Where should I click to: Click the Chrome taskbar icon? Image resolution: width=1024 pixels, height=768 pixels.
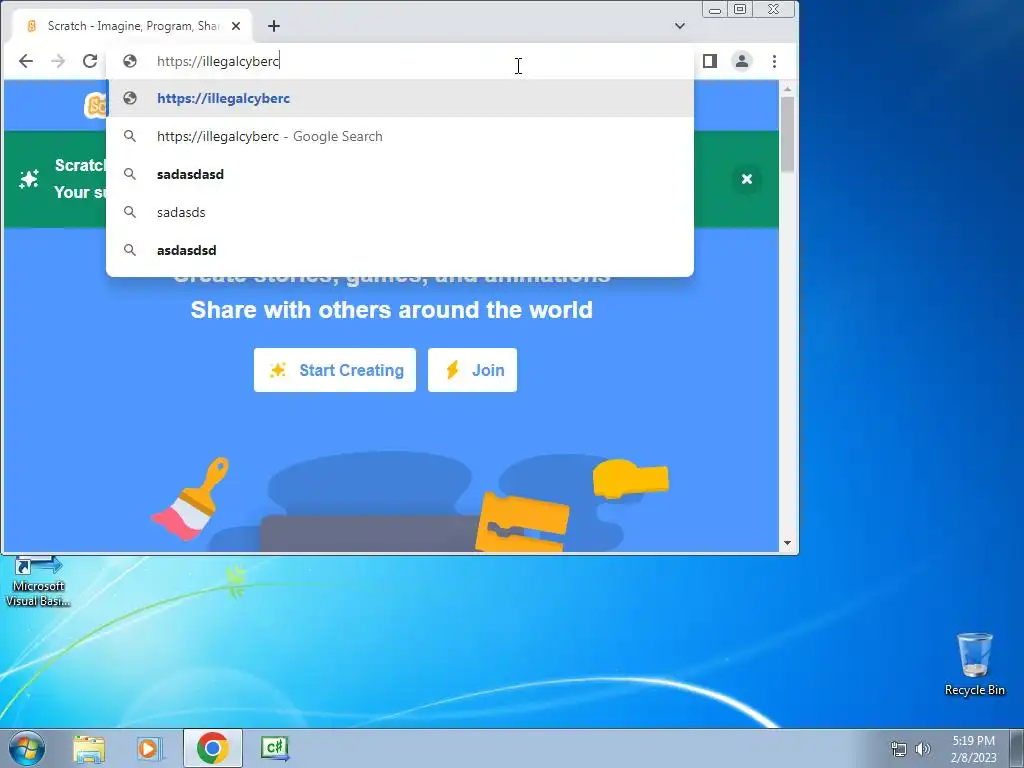coord(213,748)
